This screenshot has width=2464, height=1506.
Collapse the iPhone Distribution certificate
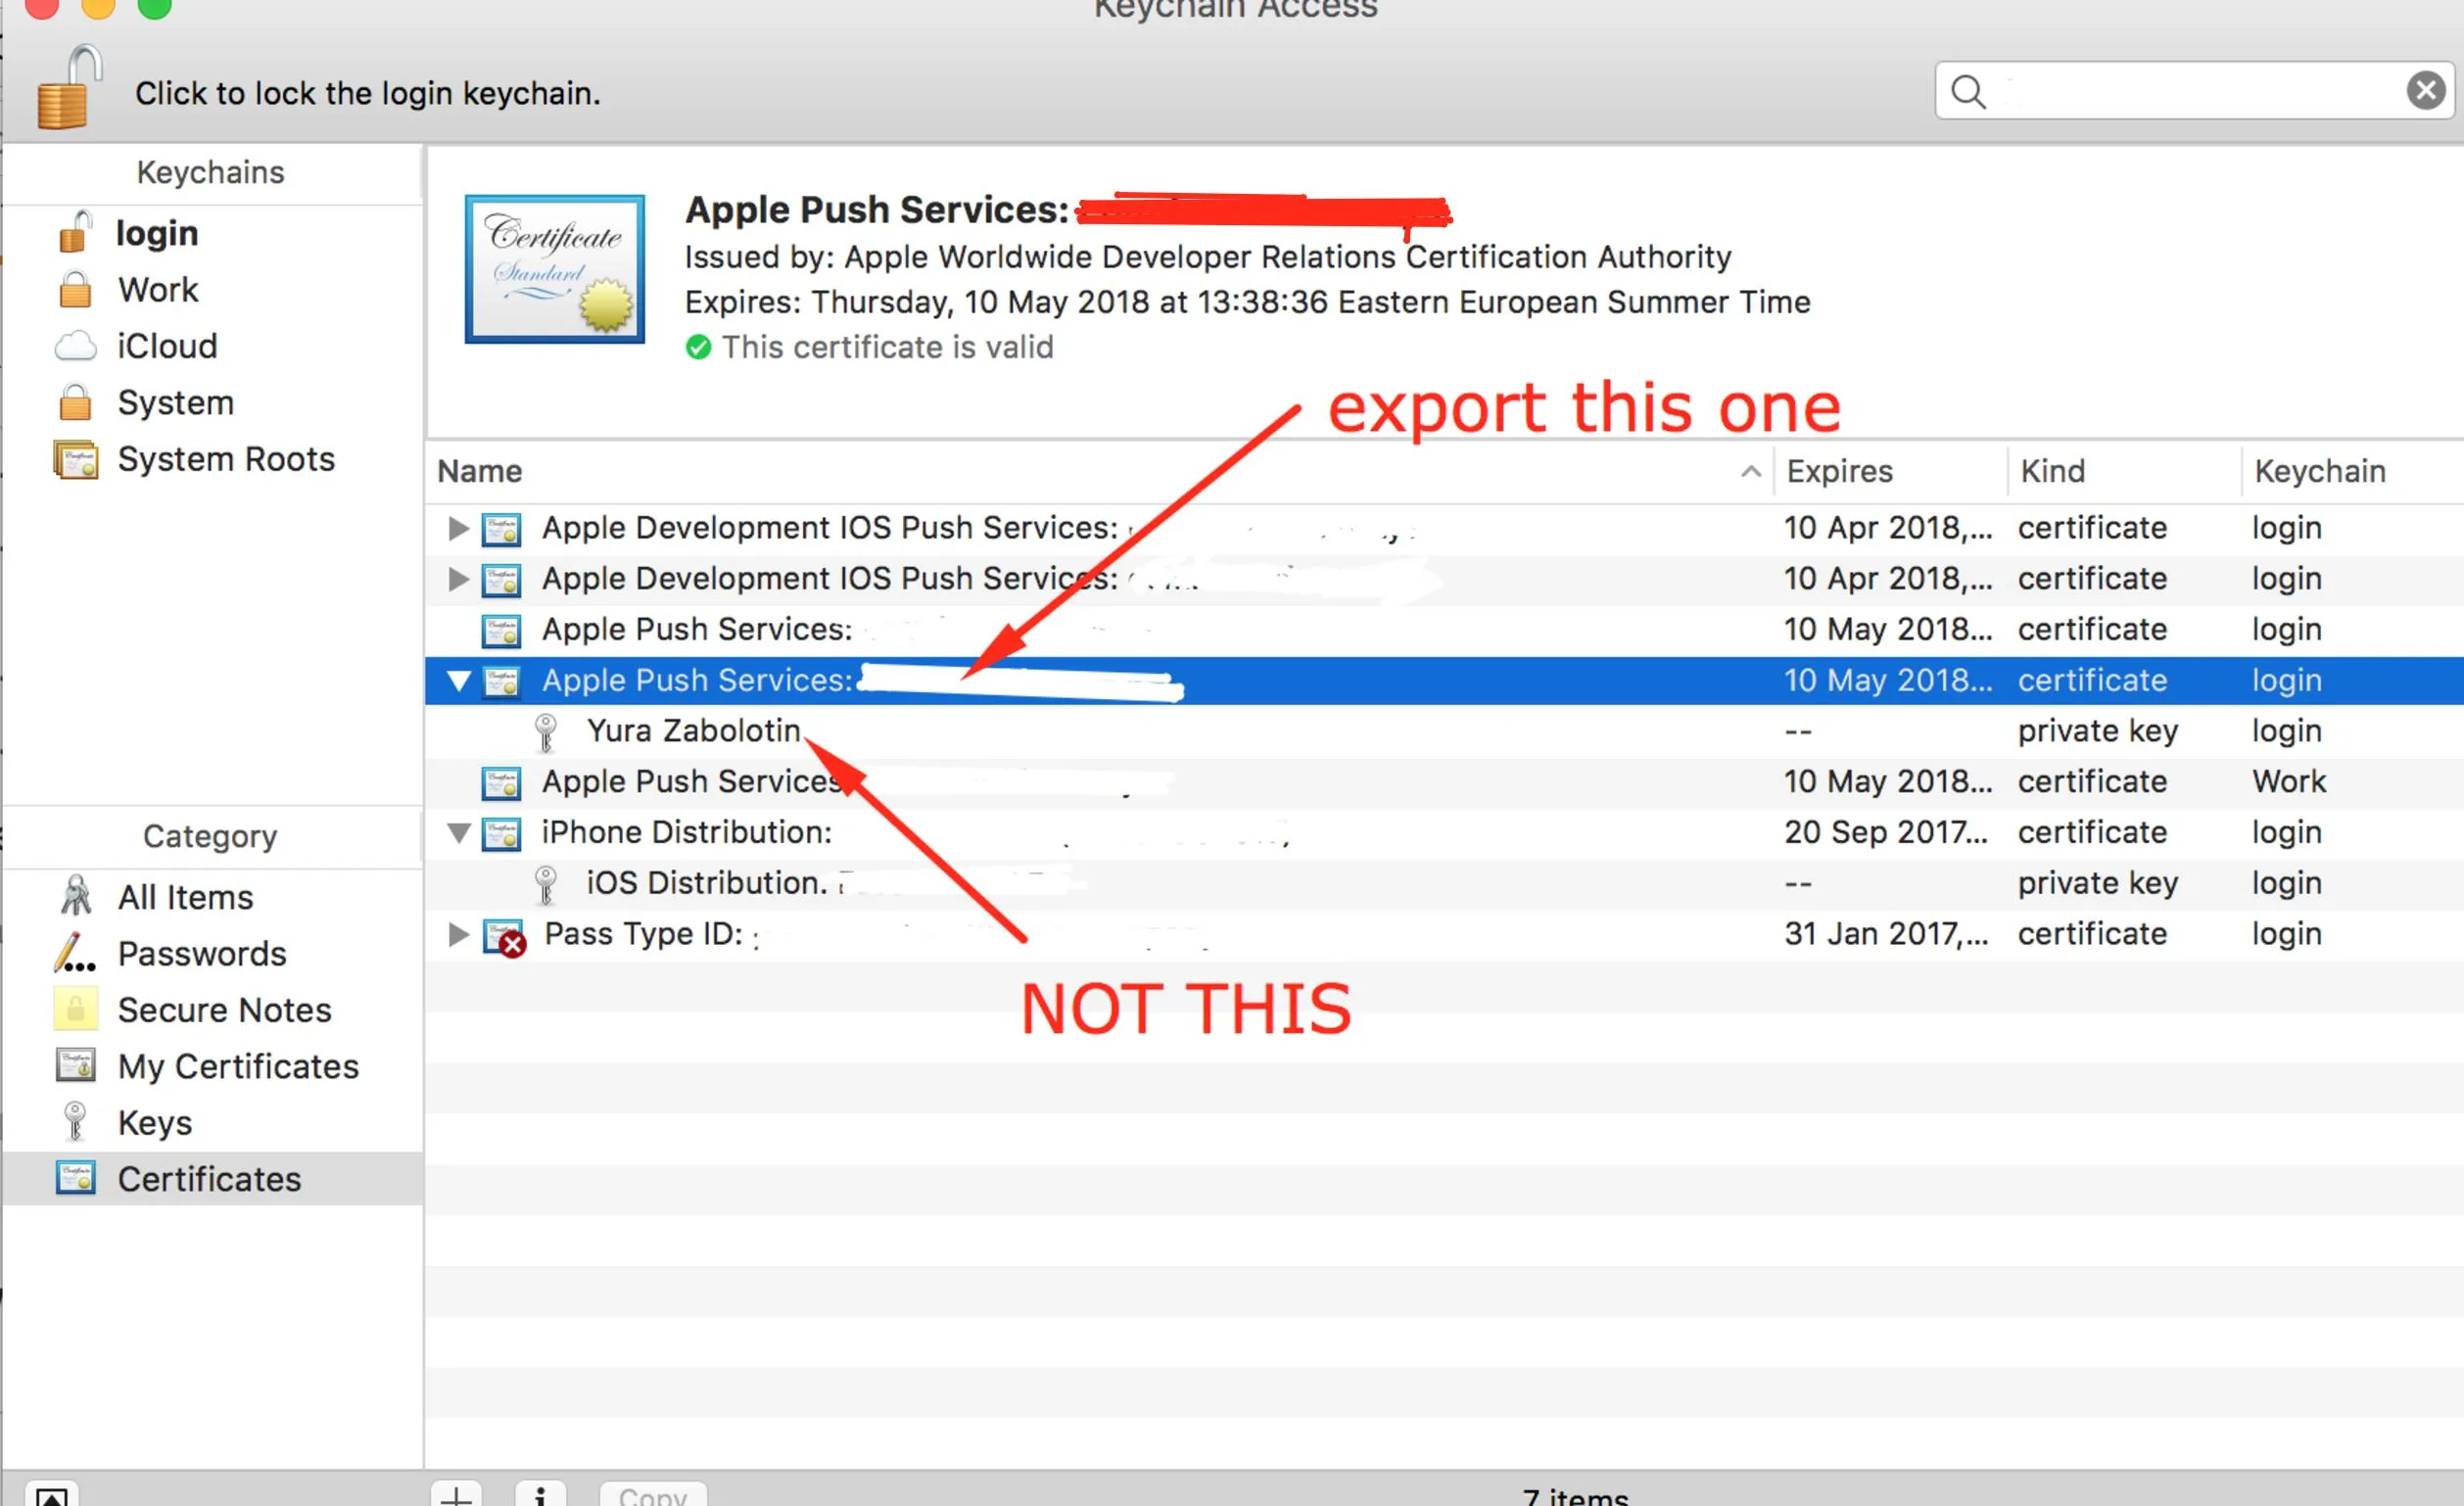[459, 832]
